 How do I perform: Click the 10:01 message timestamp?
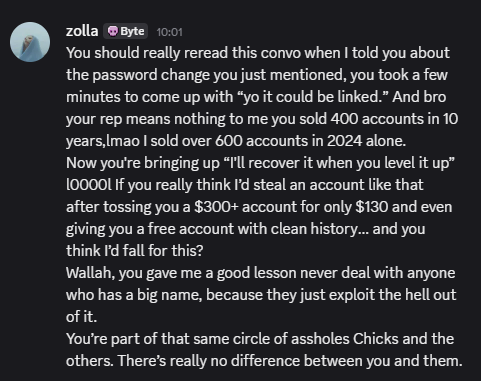pos(169,32)
